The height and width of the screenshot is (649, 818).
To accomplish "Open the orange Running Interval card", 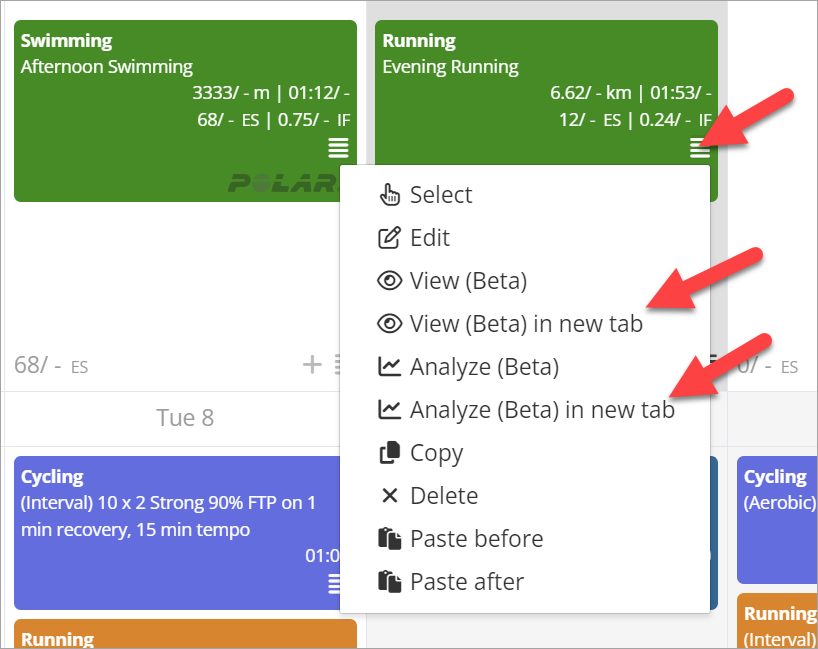I will (777, 621).
